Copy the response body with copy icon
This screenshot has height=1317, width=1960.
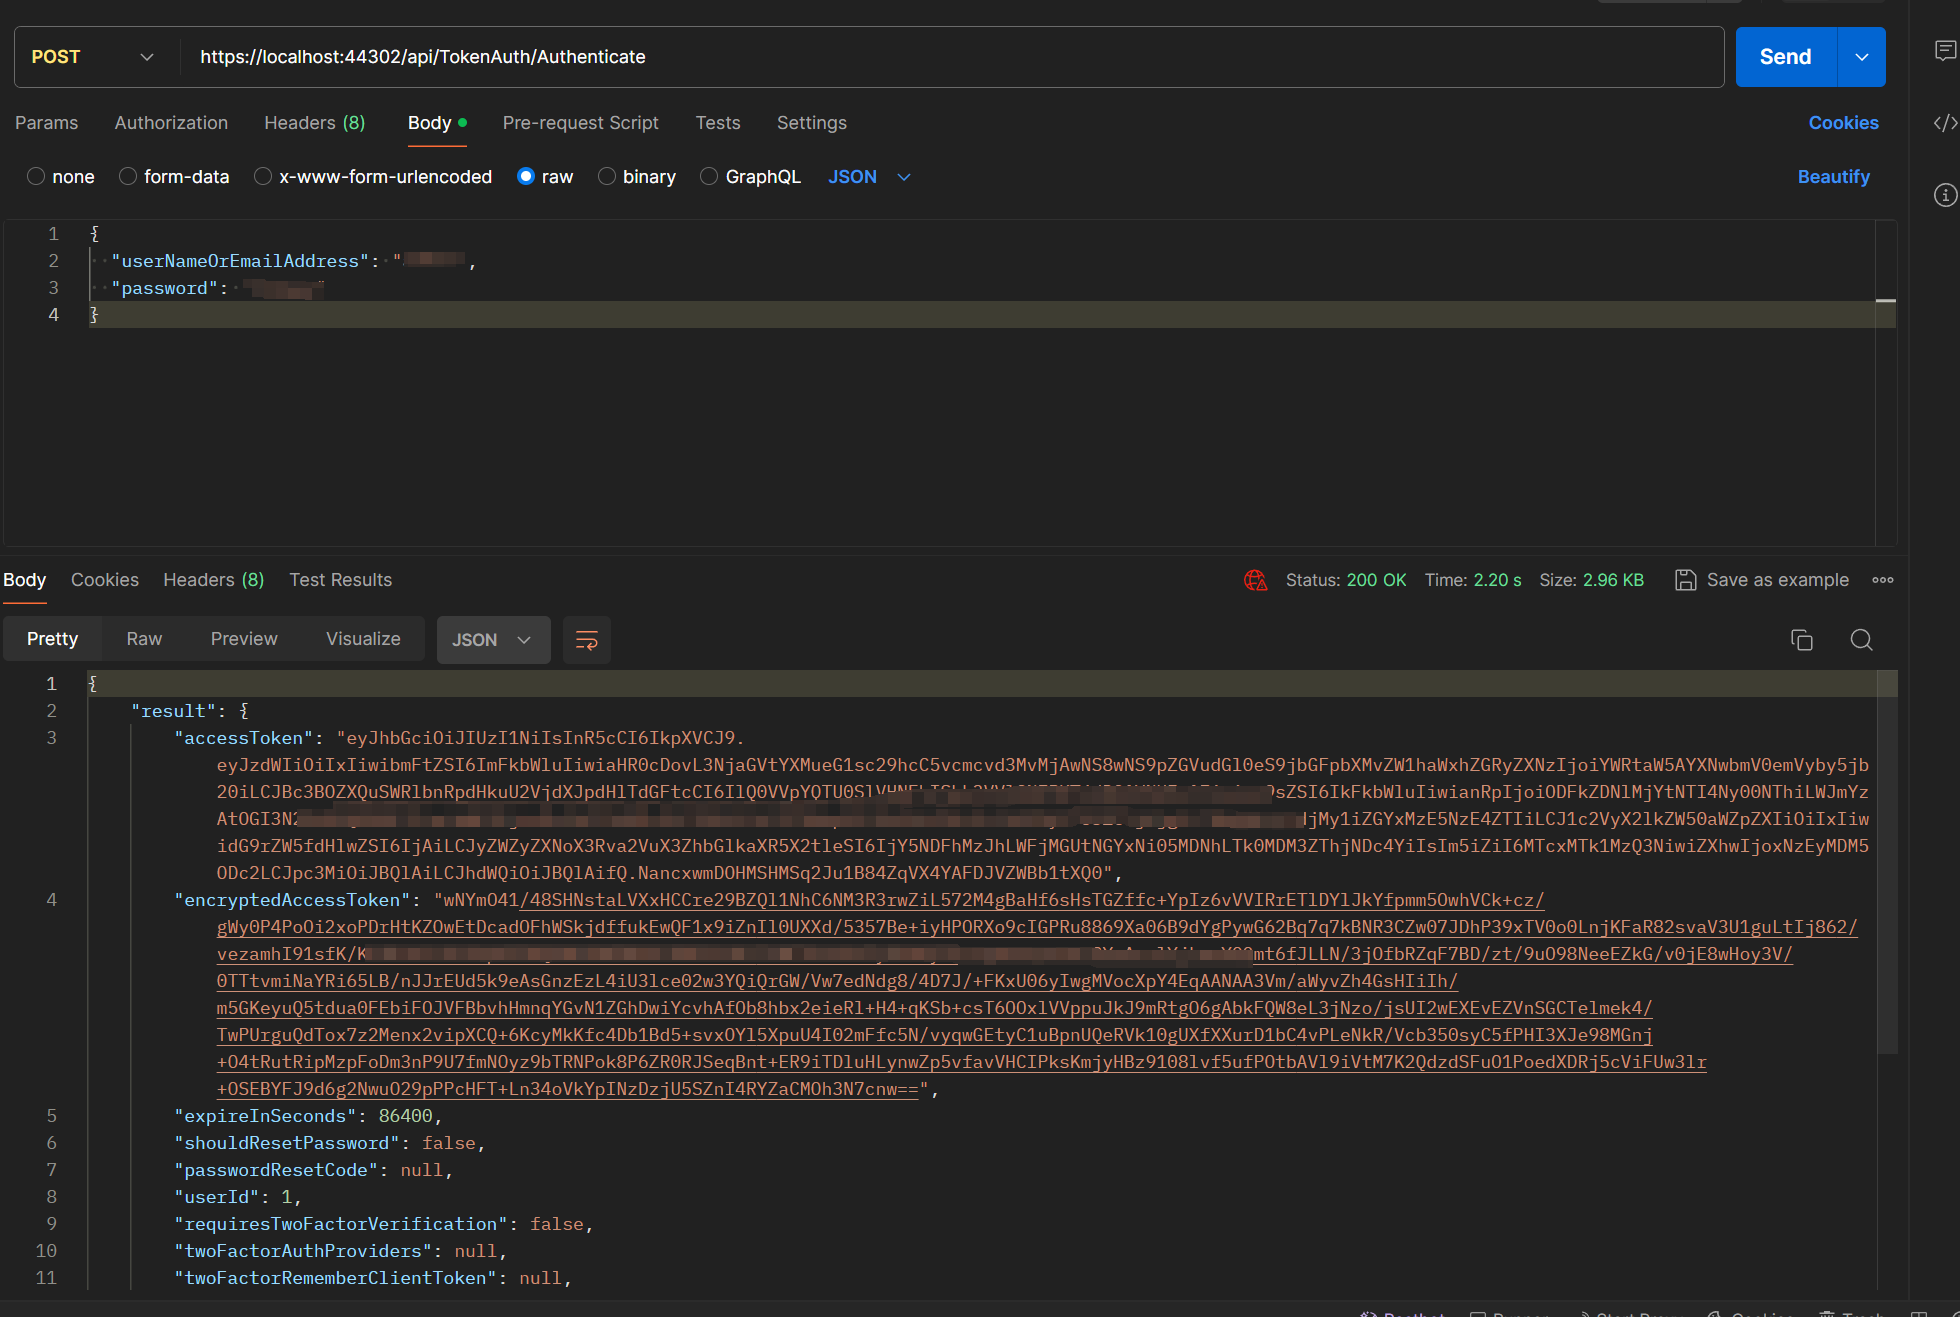tap(1802, 640)
